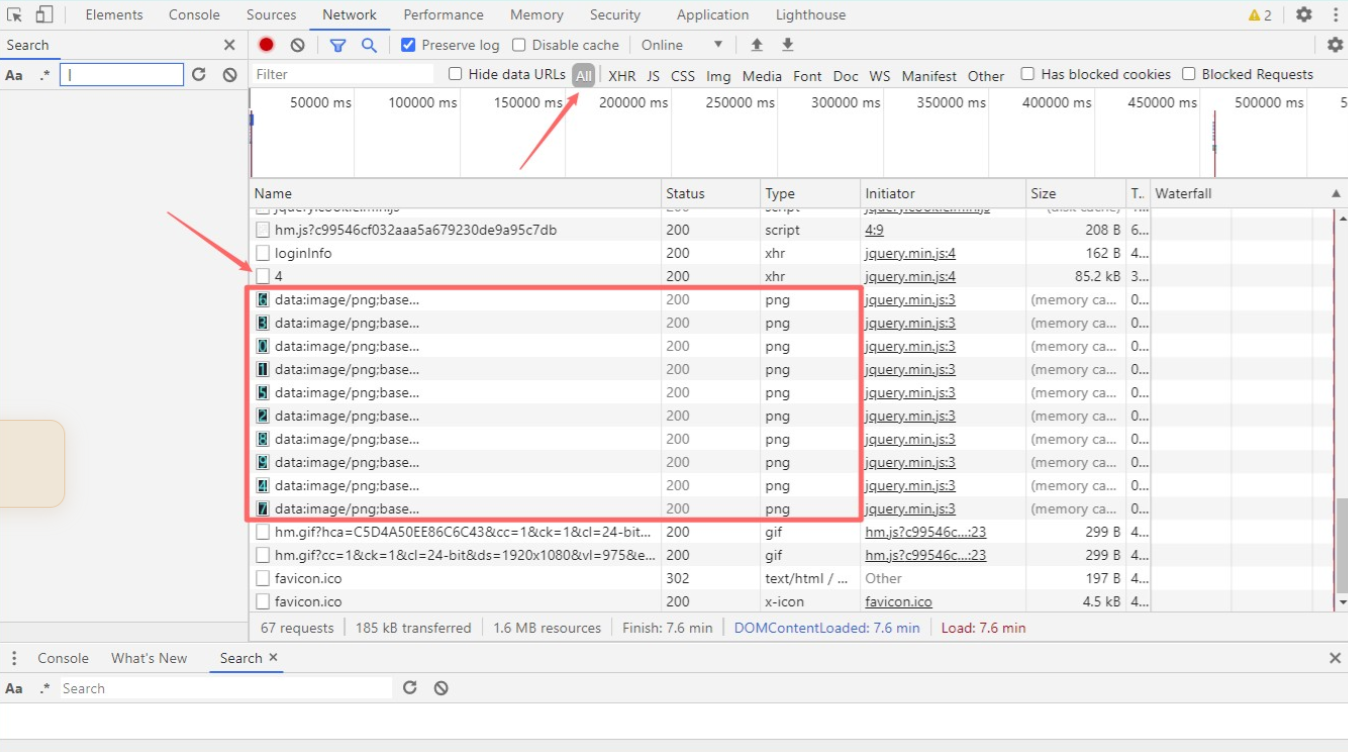Click the warnings counter showing 2

[x=1260, y=15]
